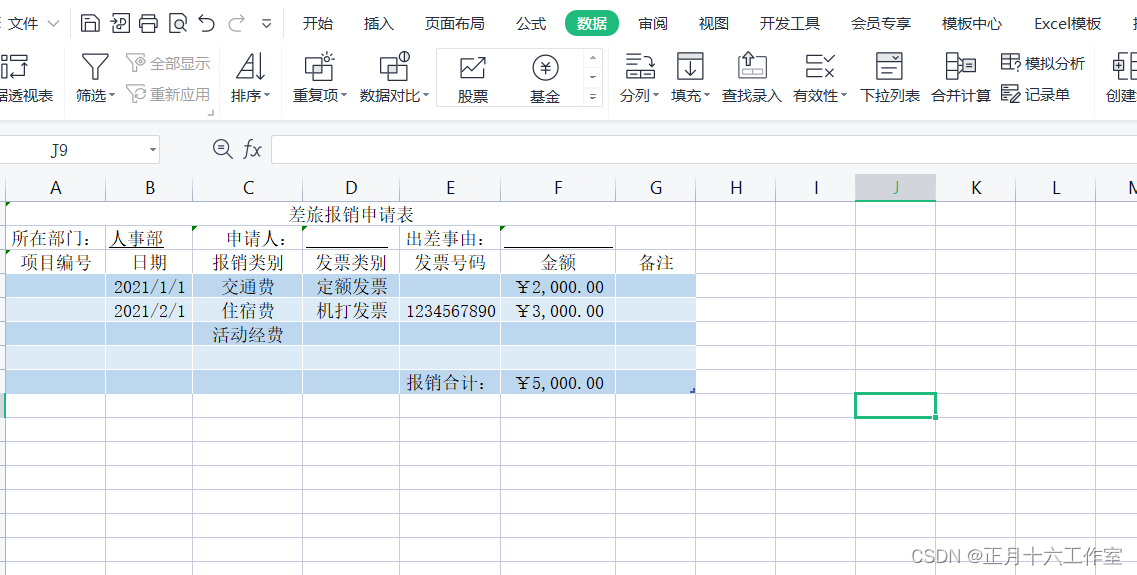This screenshot has height=575, width=1137.
Task: Select column header K
Action: tap(976, 187)
